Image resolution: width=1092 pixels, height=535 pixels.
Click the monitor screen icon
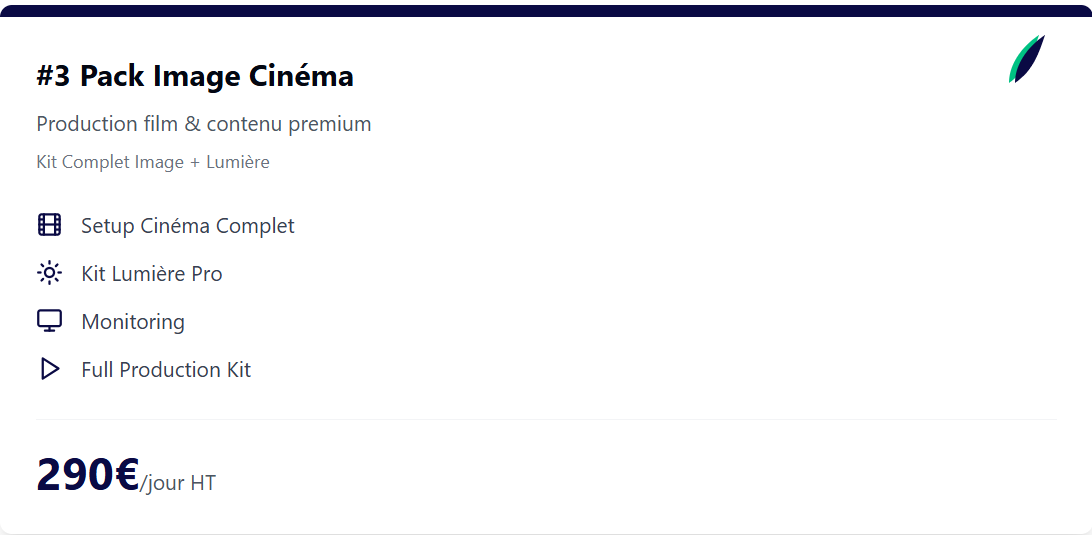tap(49, 320)
